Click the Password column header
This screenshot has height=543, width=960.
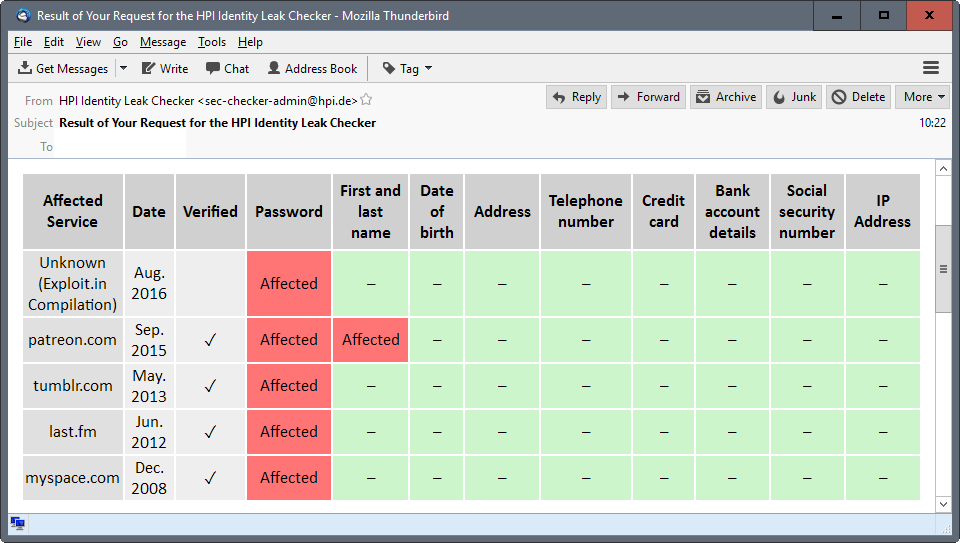point(289,211)
